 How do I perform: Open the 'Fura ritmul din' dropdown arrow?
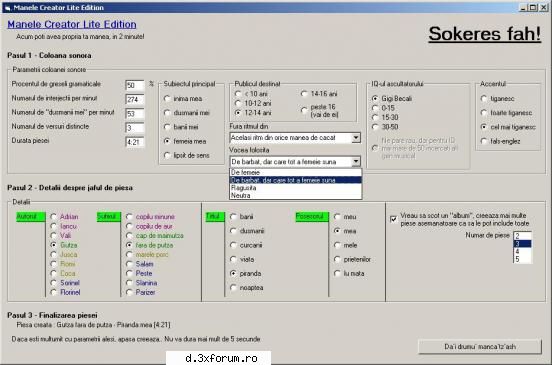[356, 138]
